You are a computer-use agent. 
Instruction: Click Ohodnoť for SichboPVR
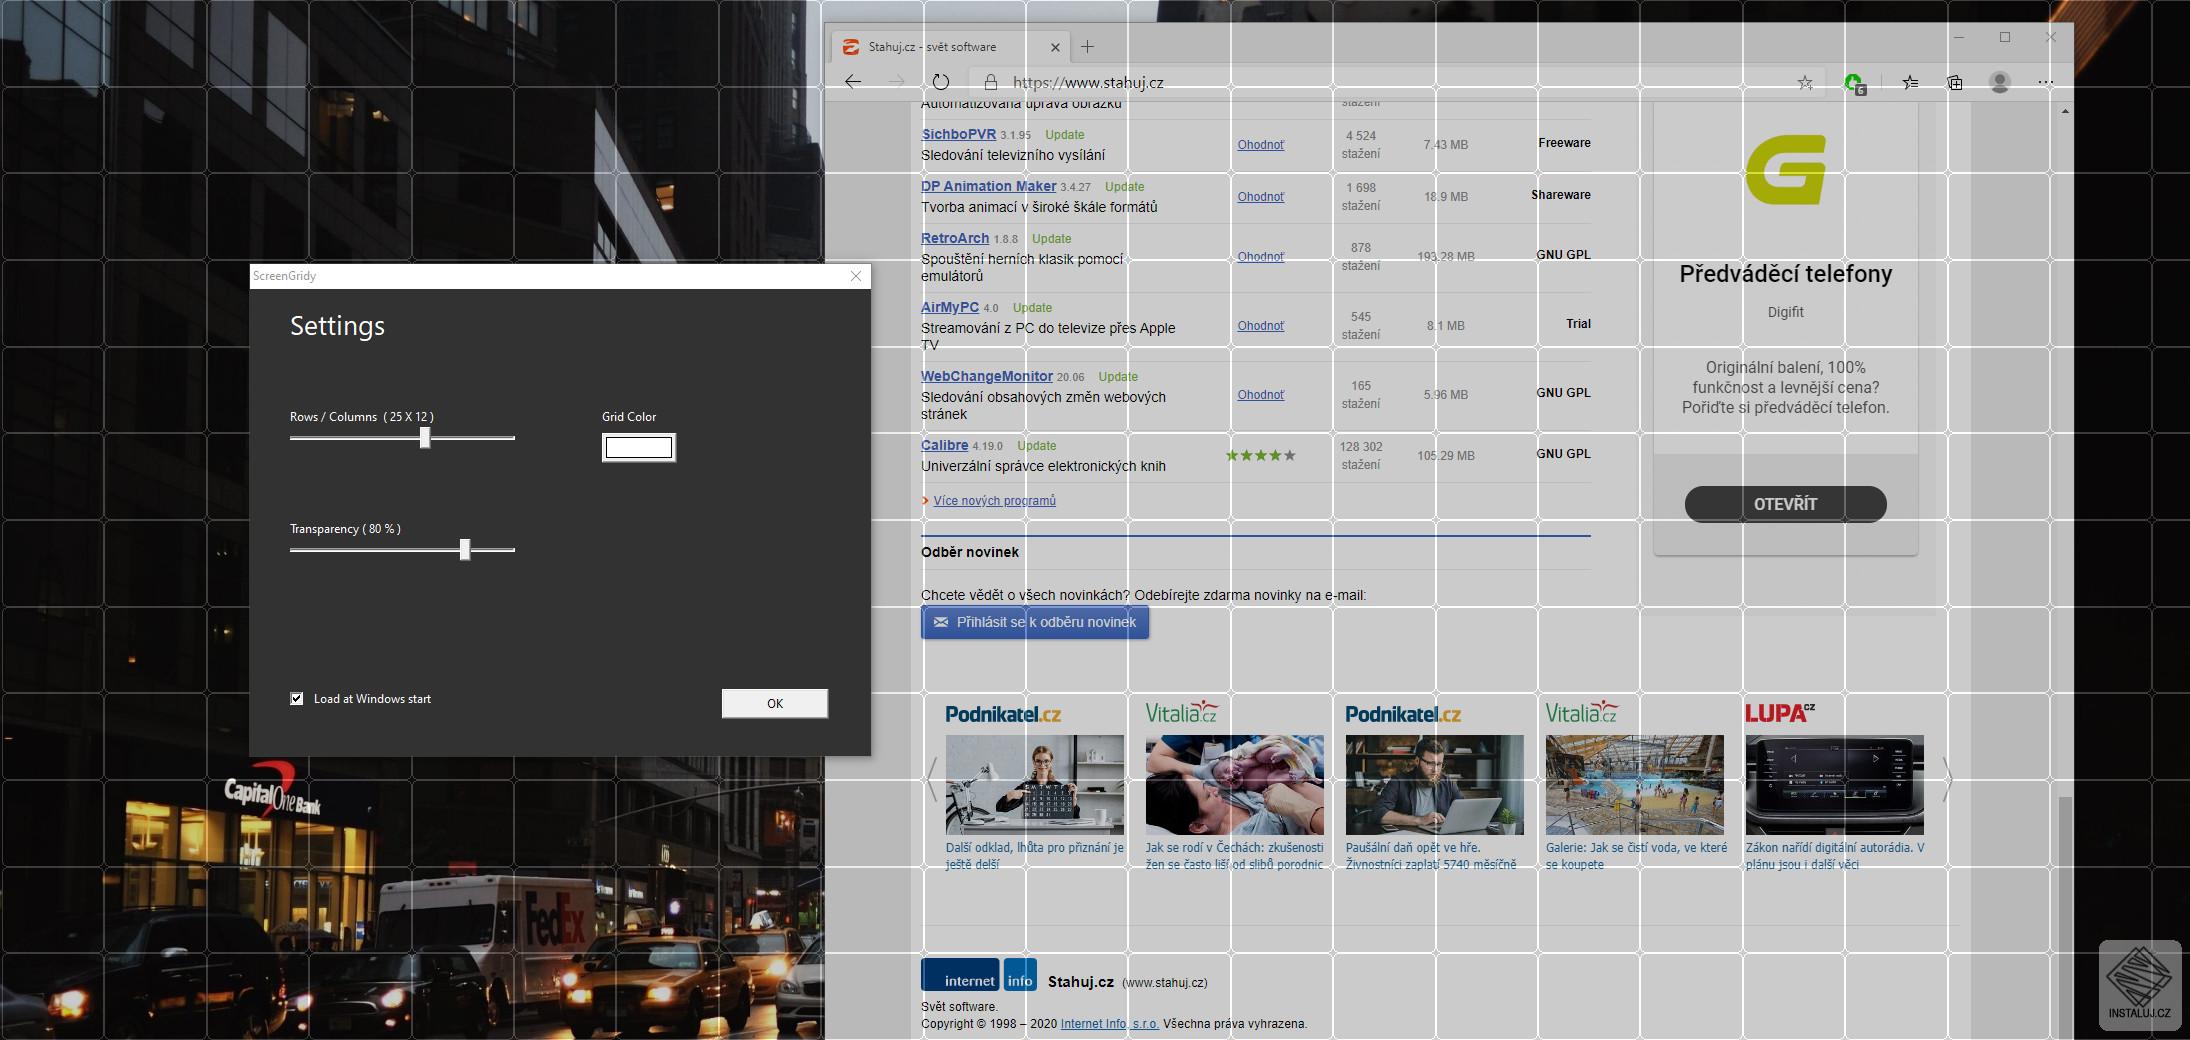pos(1261,145)
